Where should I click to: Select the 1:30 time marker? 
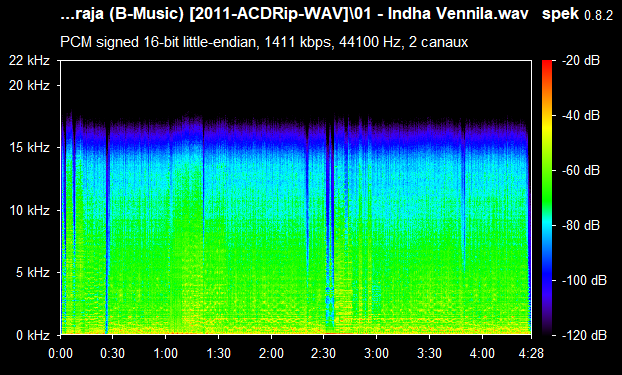[x=218, y=353]
